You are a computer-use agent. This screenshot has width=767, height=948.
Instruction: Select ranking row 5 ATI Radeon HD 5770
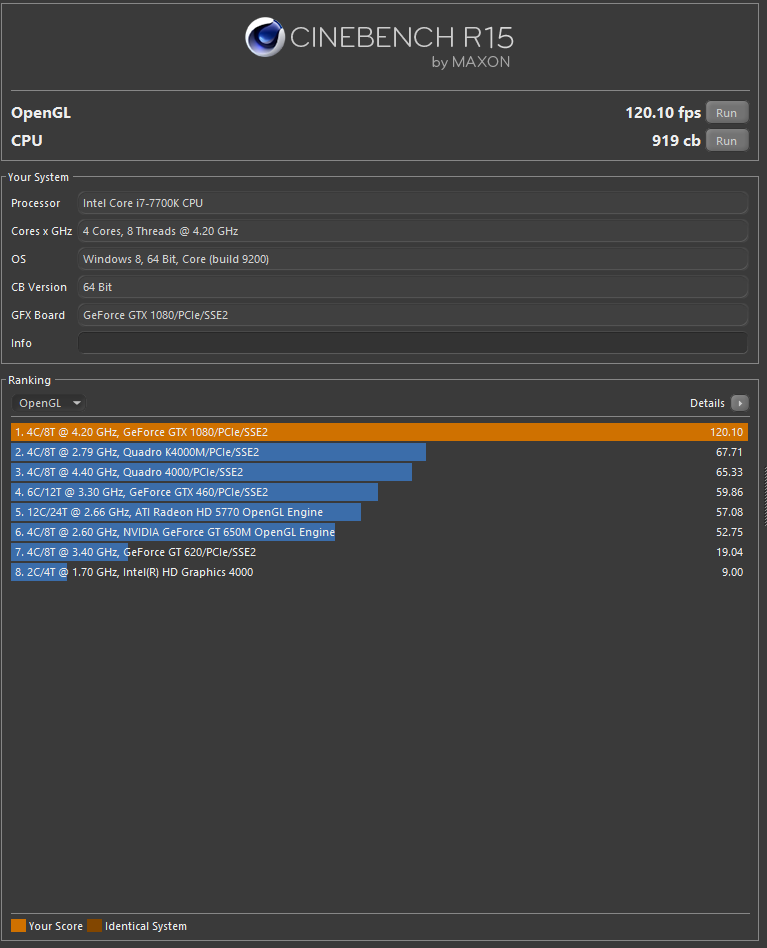pos(380,511)
